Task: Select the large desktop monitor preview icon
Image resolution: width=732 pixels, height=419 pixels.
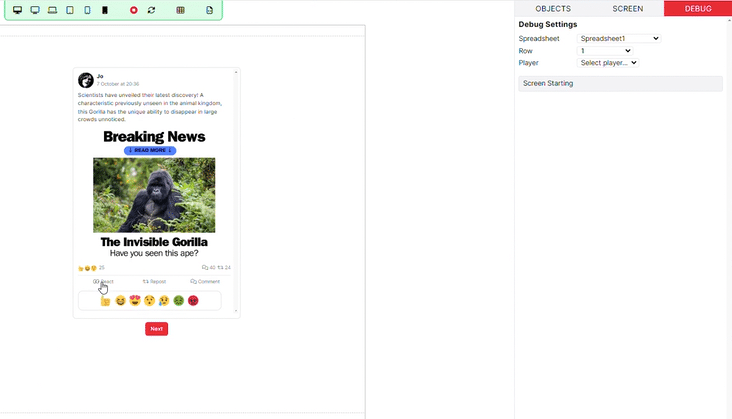Action: (17, 10)
